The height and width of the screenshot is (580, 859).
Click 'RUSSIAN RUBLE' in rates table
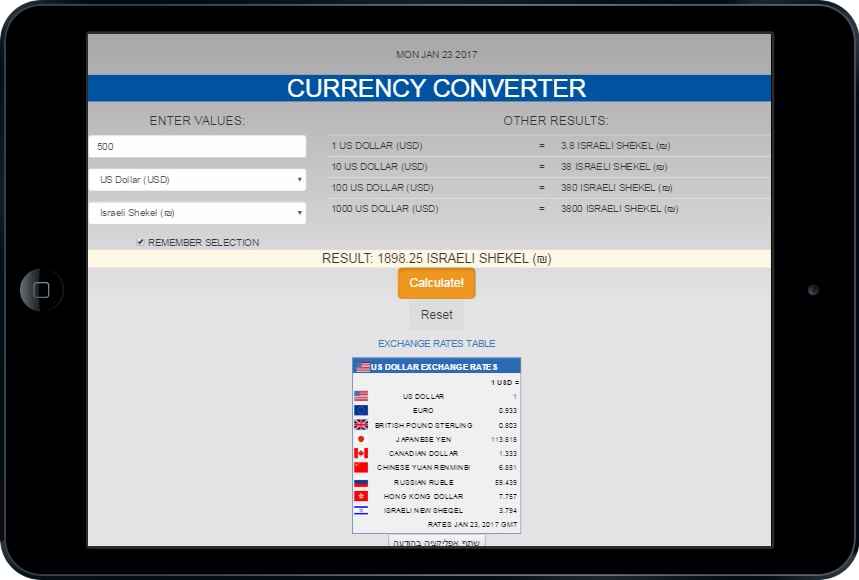[423, 483]
